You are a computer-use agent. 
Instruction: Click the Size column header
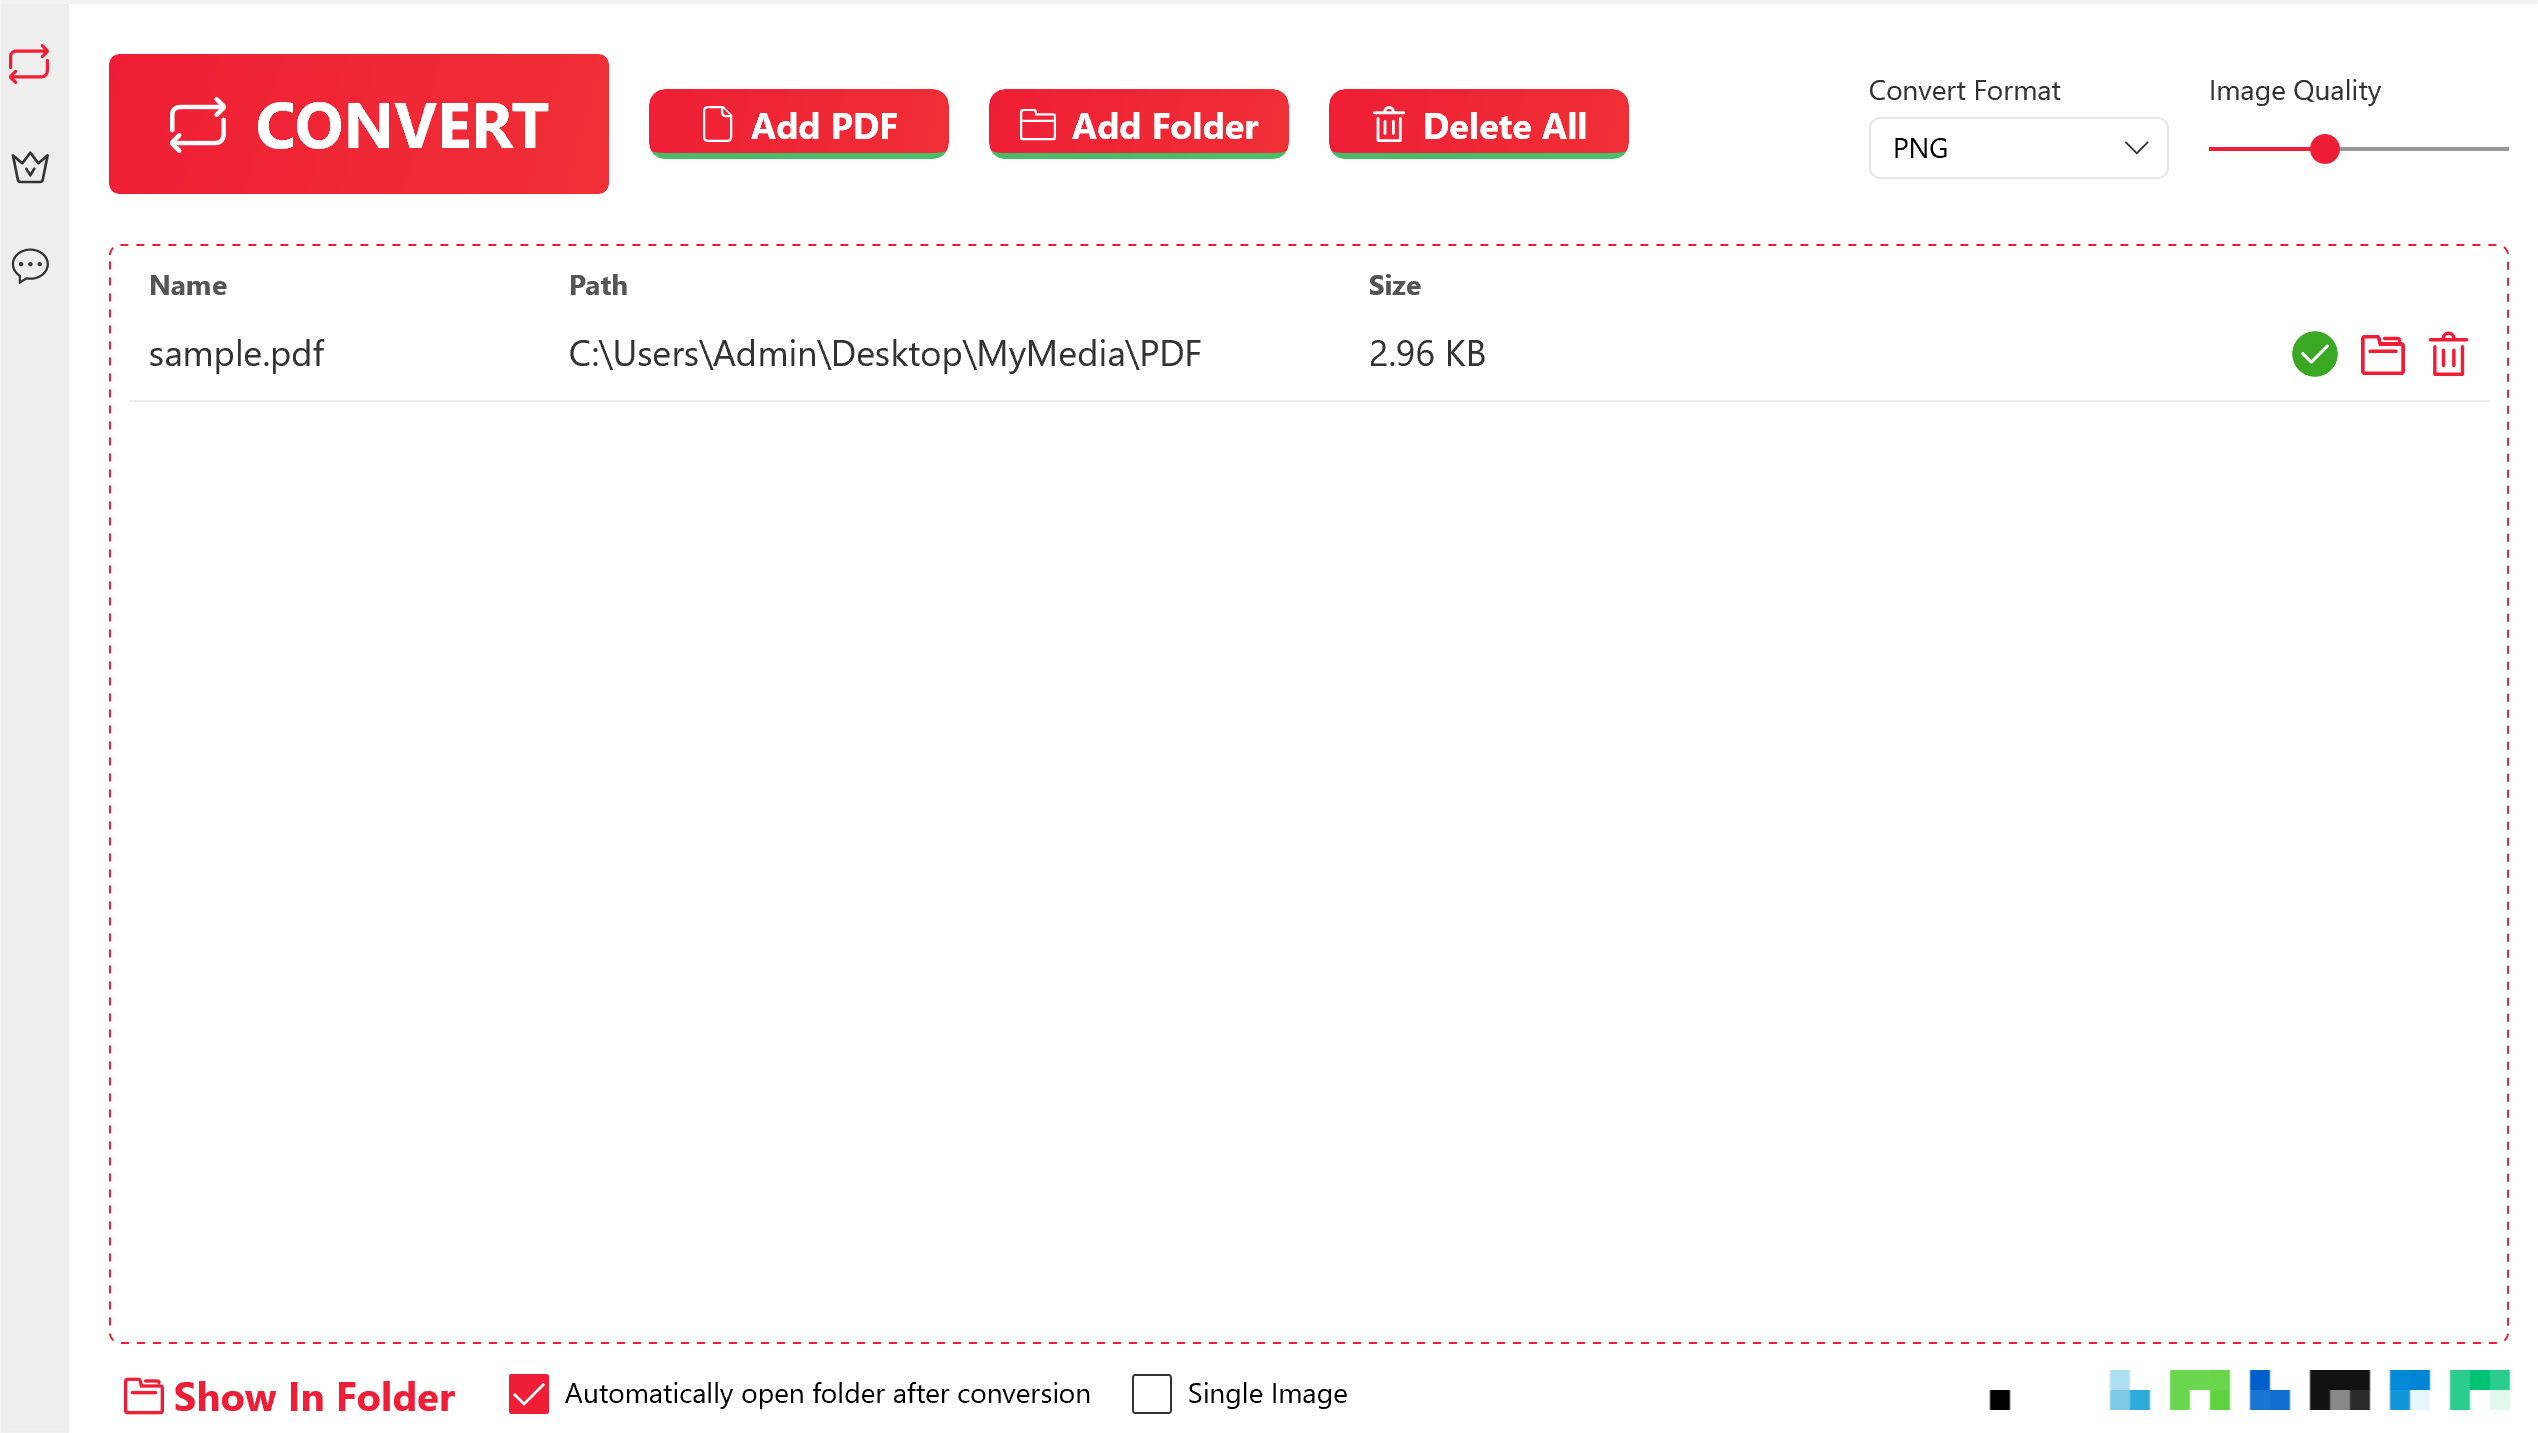point(1394,285)
